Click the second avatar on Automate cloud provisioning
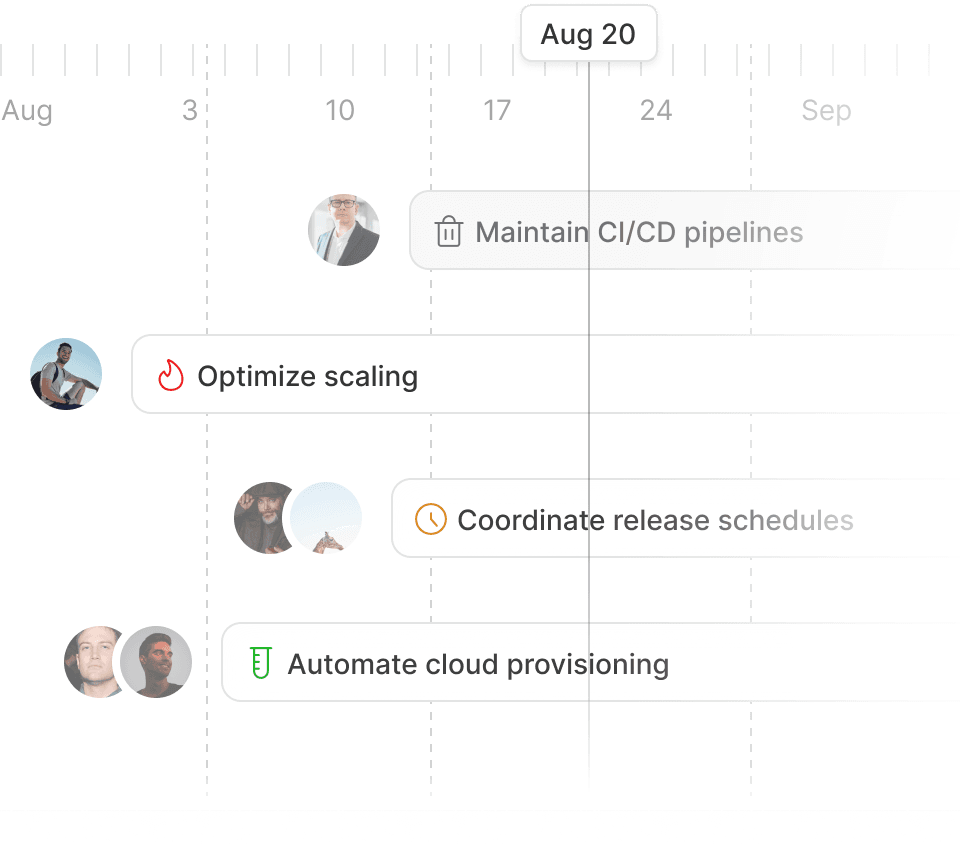The image size is (960, 844). click(157, 662)
